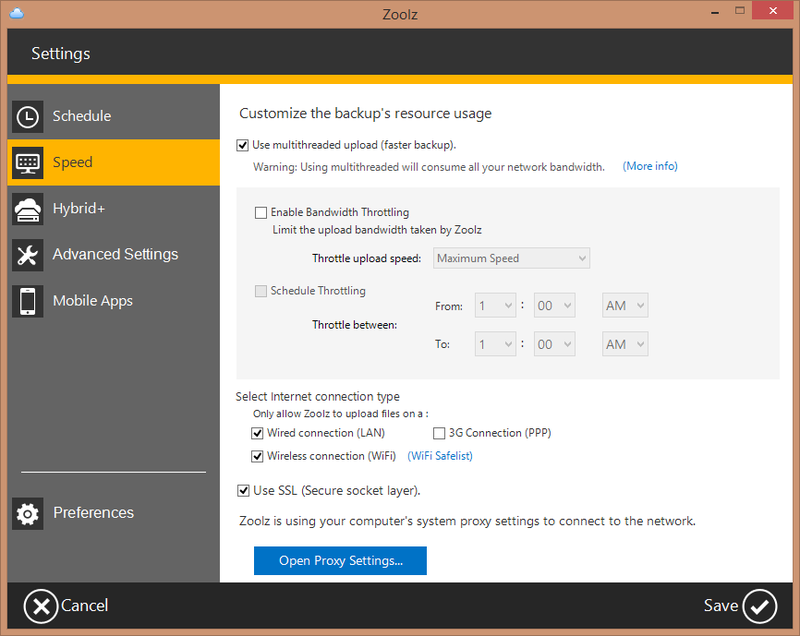Toggle Use SSL checkbox
800x636 pixels.
tap(243, 491)
